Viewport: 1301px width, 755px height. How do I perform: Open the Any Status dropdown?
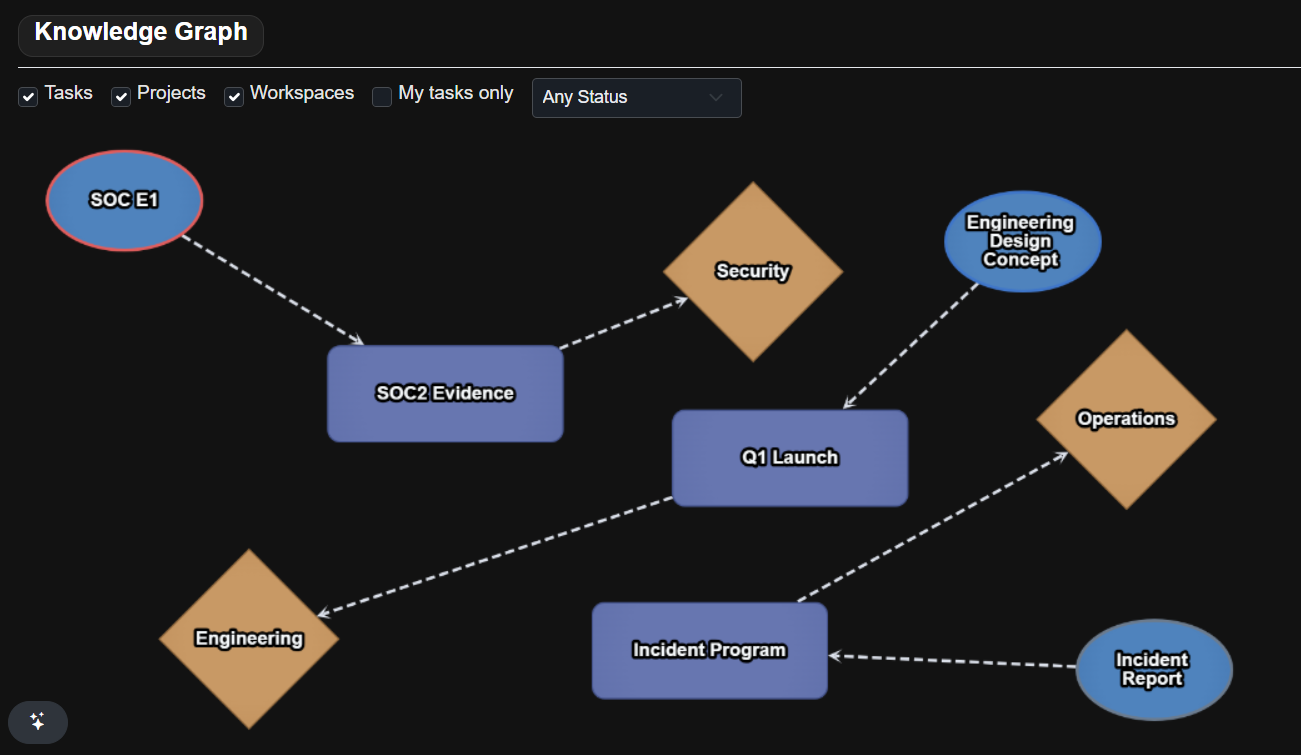tap(636, 97)
